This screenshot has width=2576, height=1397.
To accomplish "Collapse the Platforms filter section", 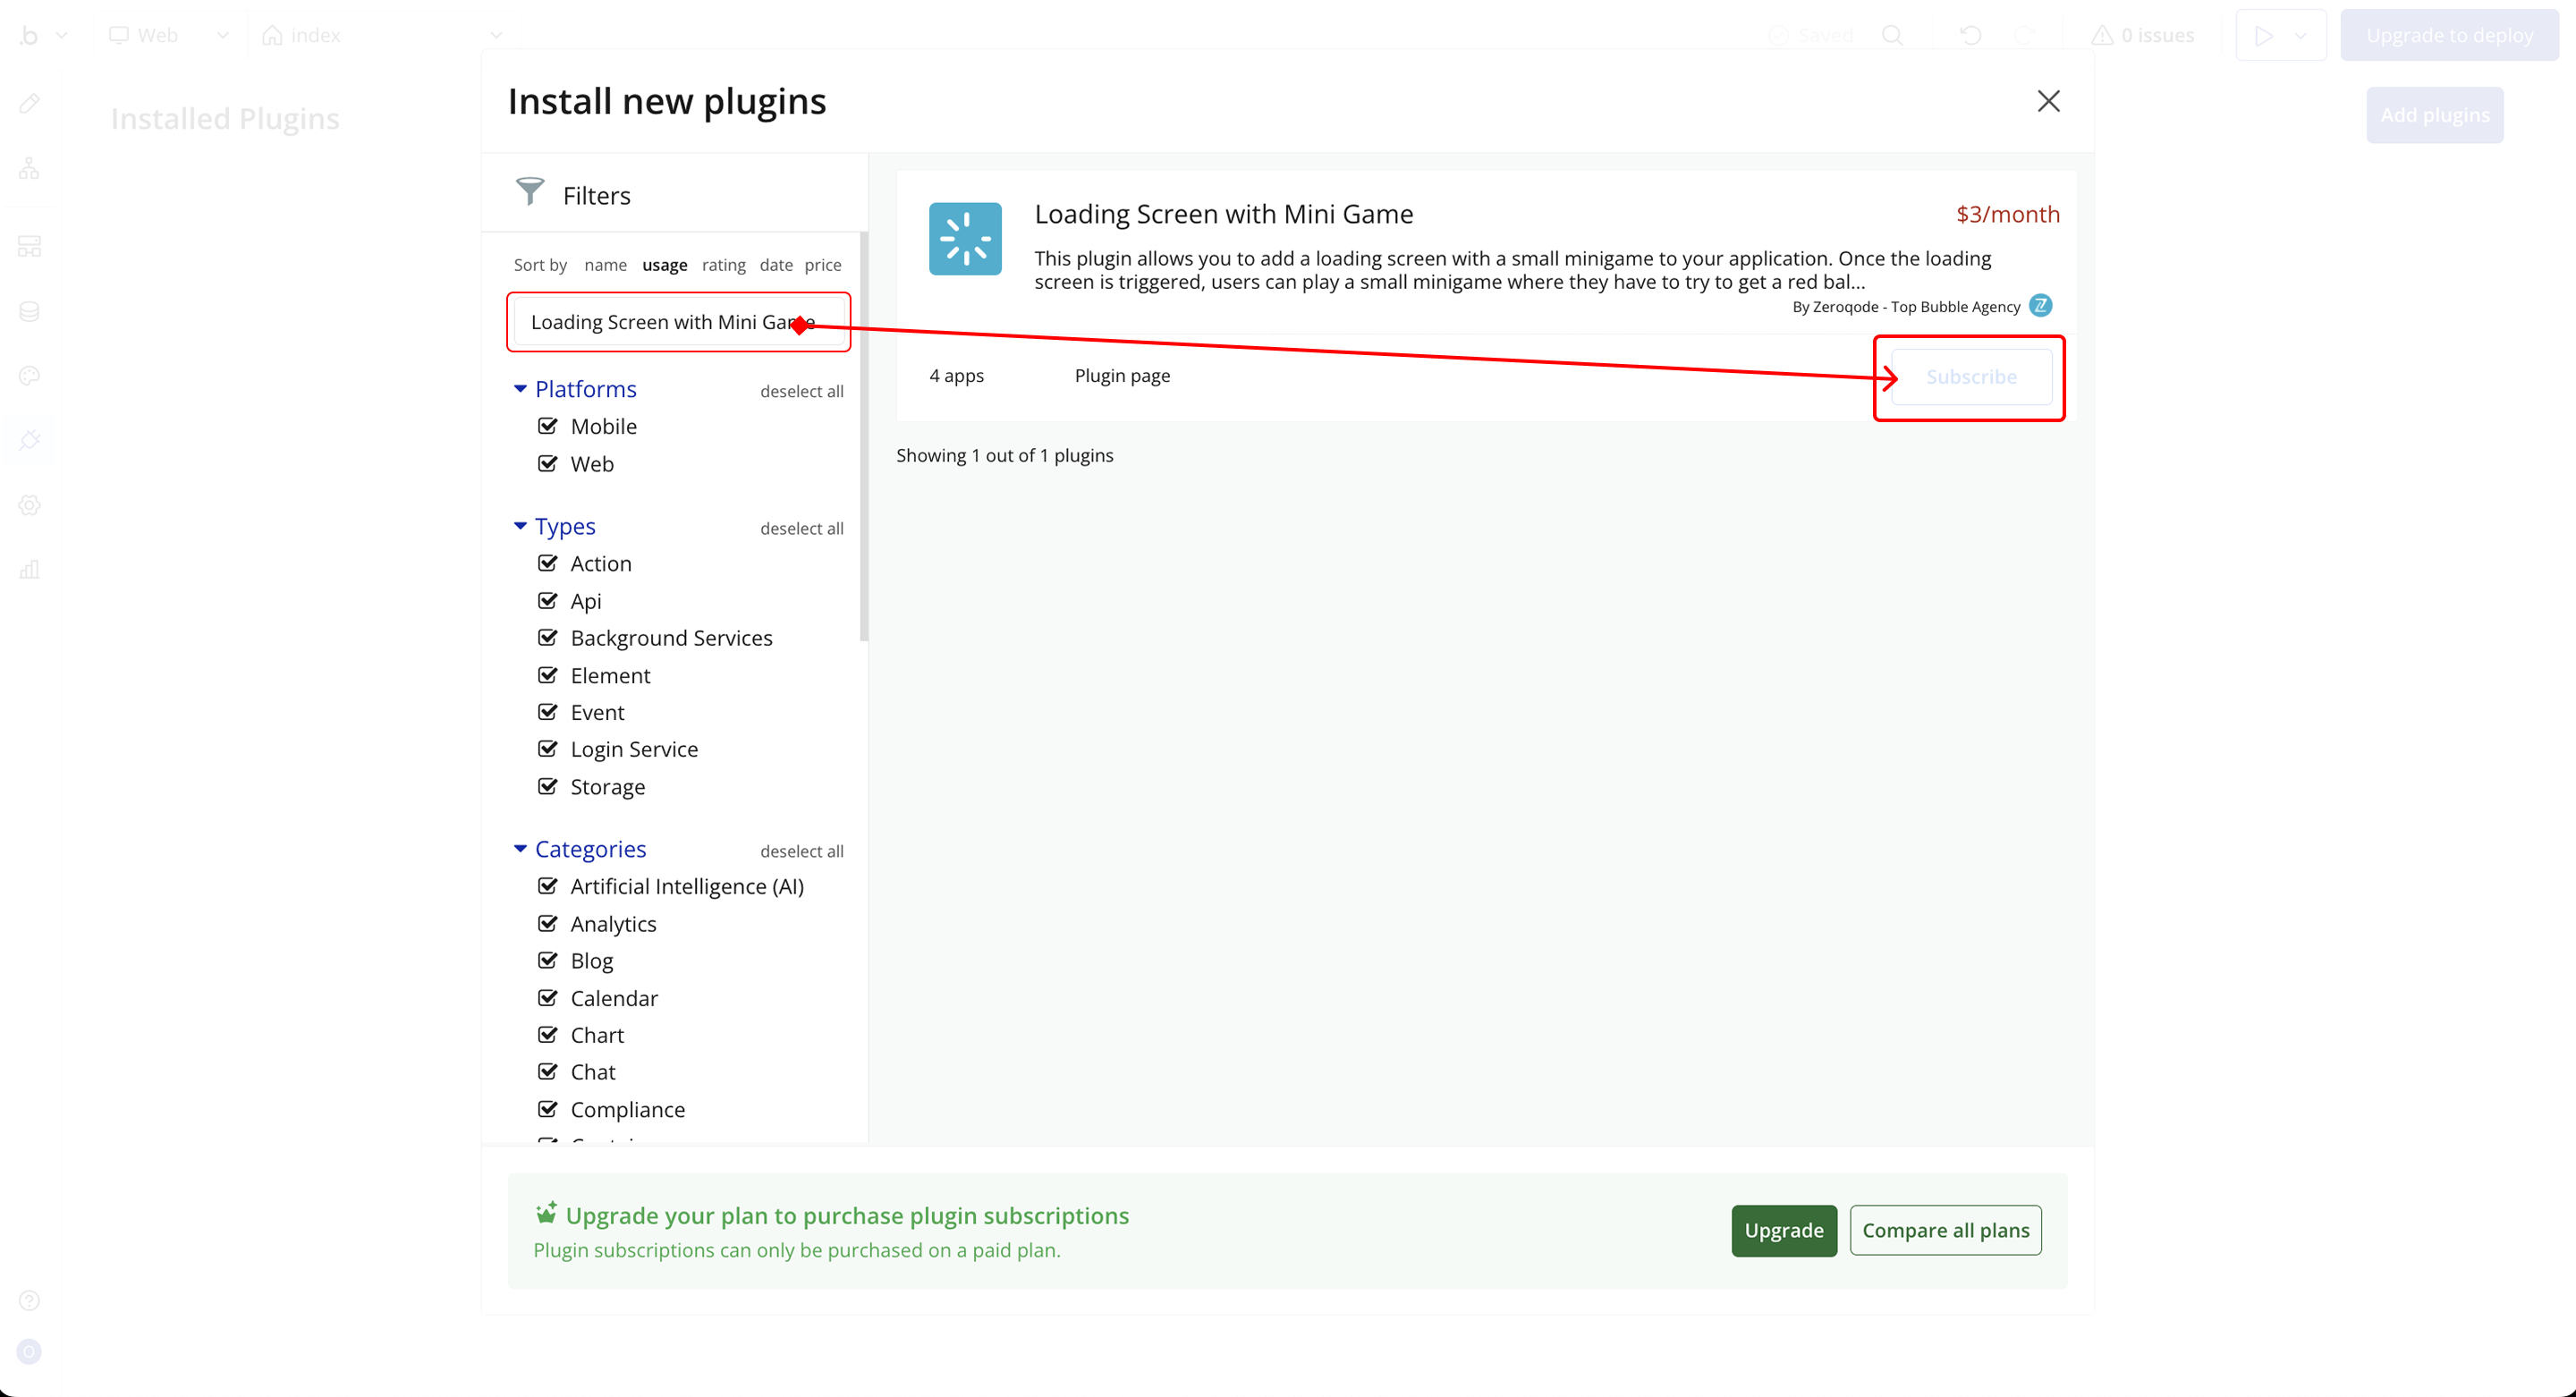I will (520, 389).
